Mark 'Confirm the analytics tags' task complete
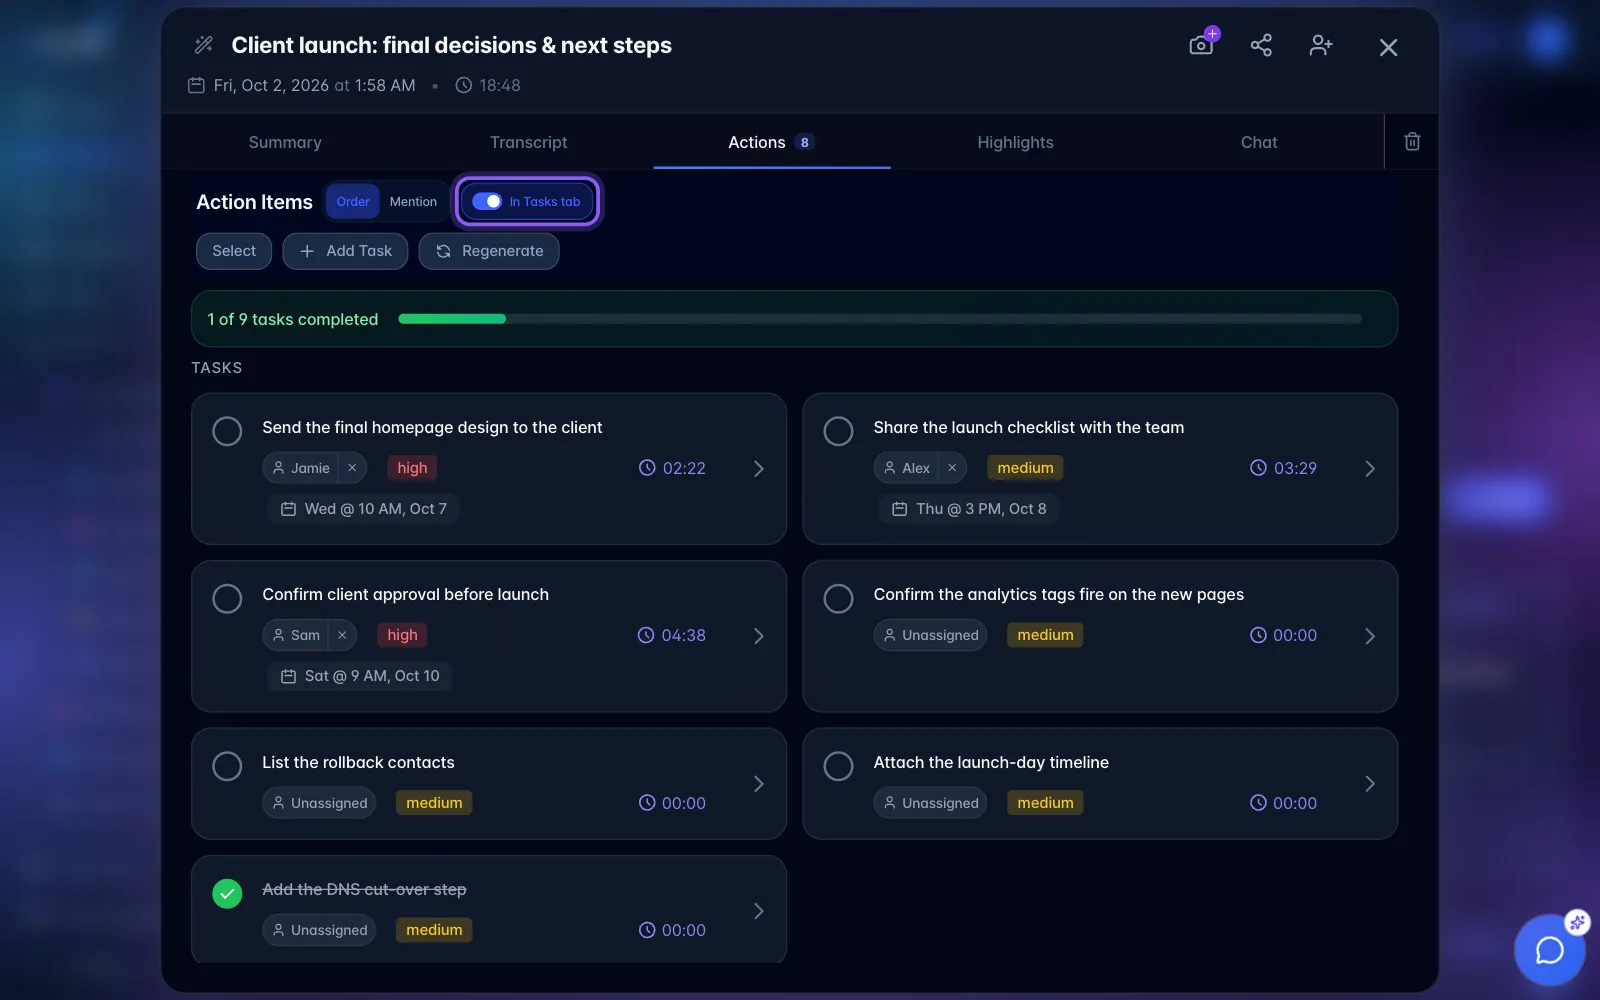This screenshot has height=1000, width=1600. pyautogui.click(x=838, y=598)
